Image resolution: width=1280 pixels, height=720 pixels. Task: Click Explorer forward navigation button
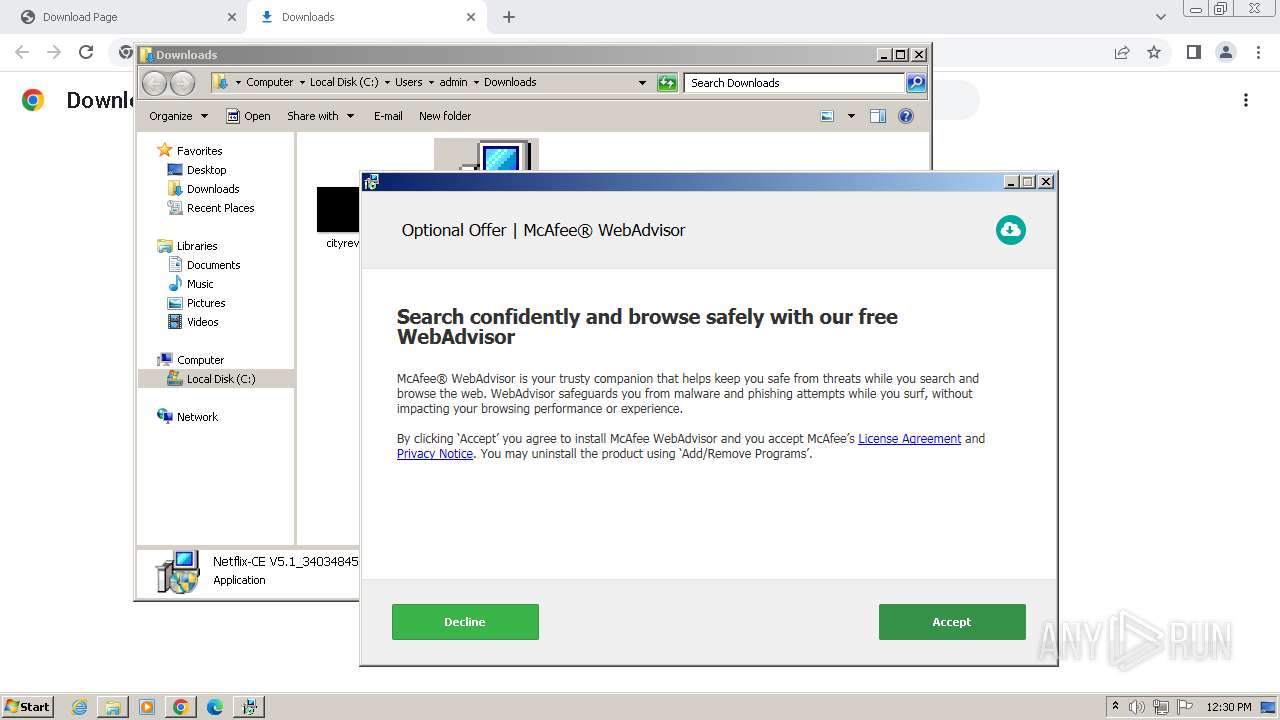click(x=182, y=83)
